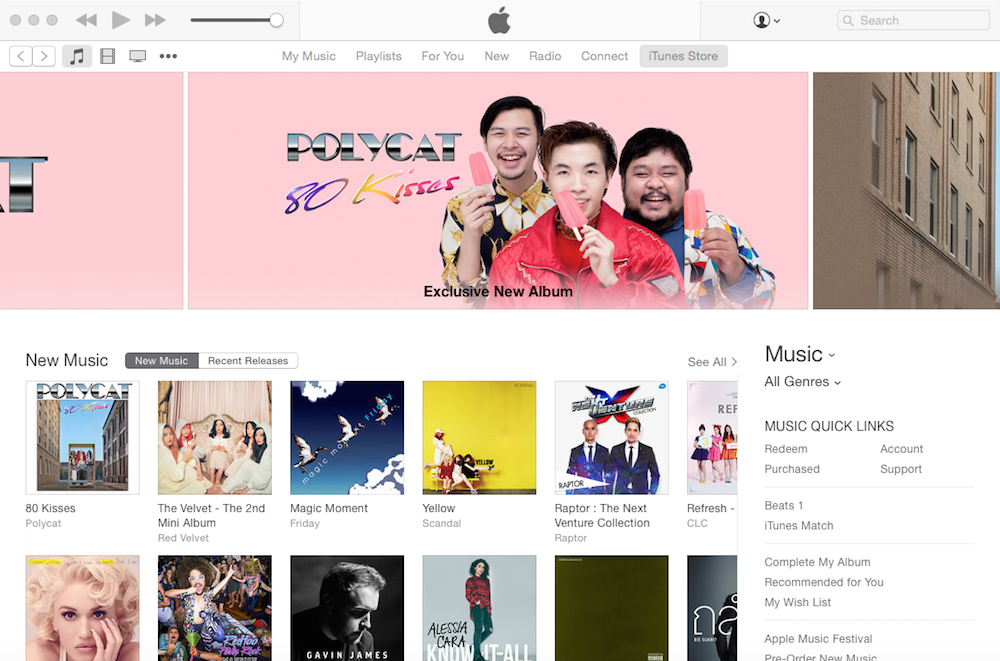
Task: Open 80 Kisses album cover
Action: point(82,438)
